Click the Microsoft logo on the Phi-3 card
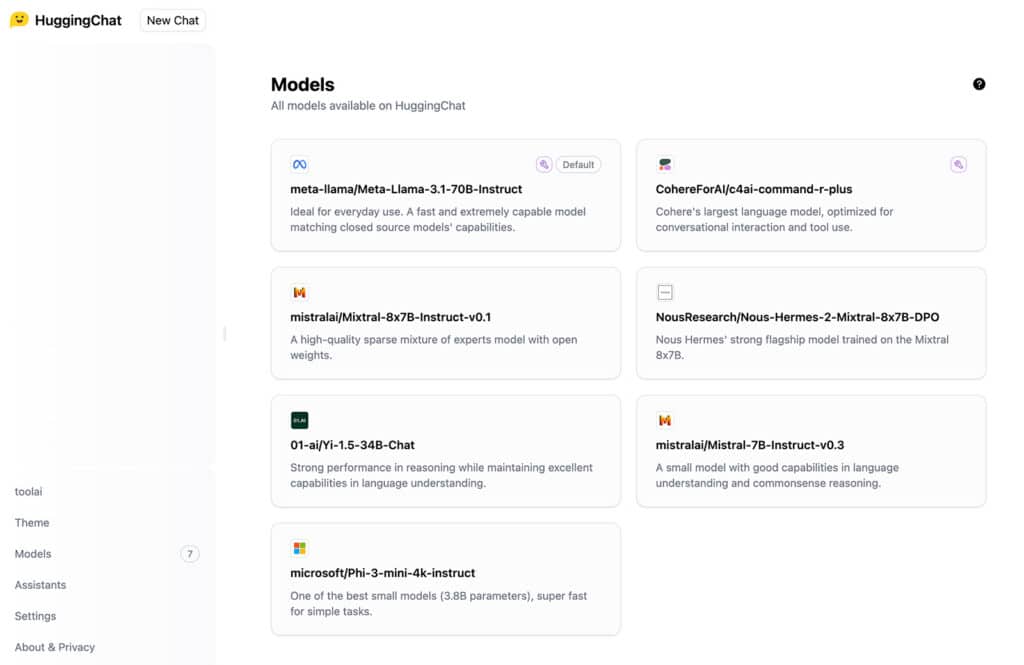 (x=299, y=548)
